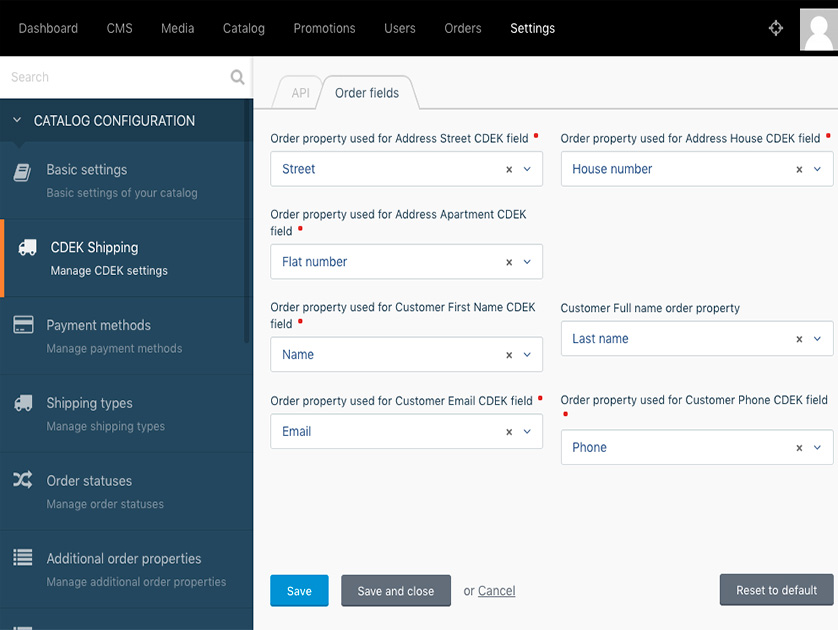Open the Media menu
838x630 pixels.
click(x=177, y=28)
